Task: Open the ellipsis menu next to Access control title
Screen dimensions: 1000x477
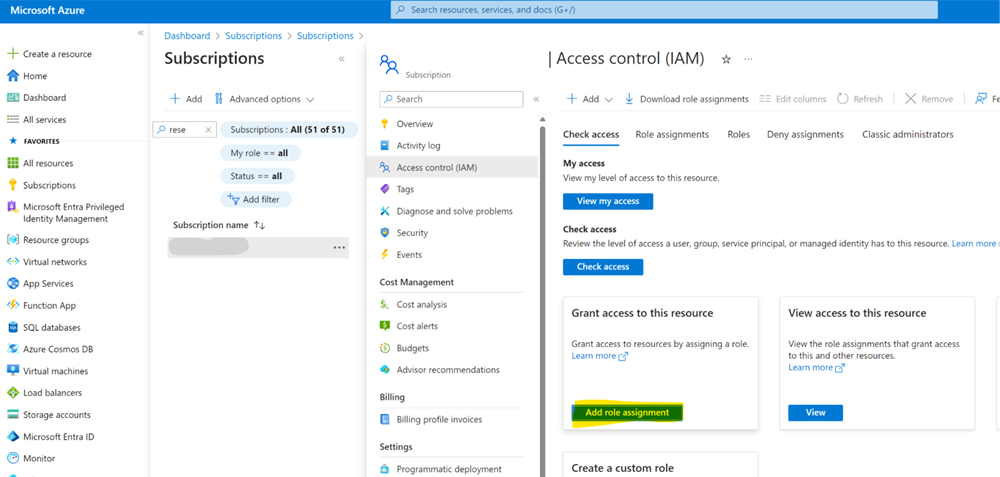Action: pos(749,59)
